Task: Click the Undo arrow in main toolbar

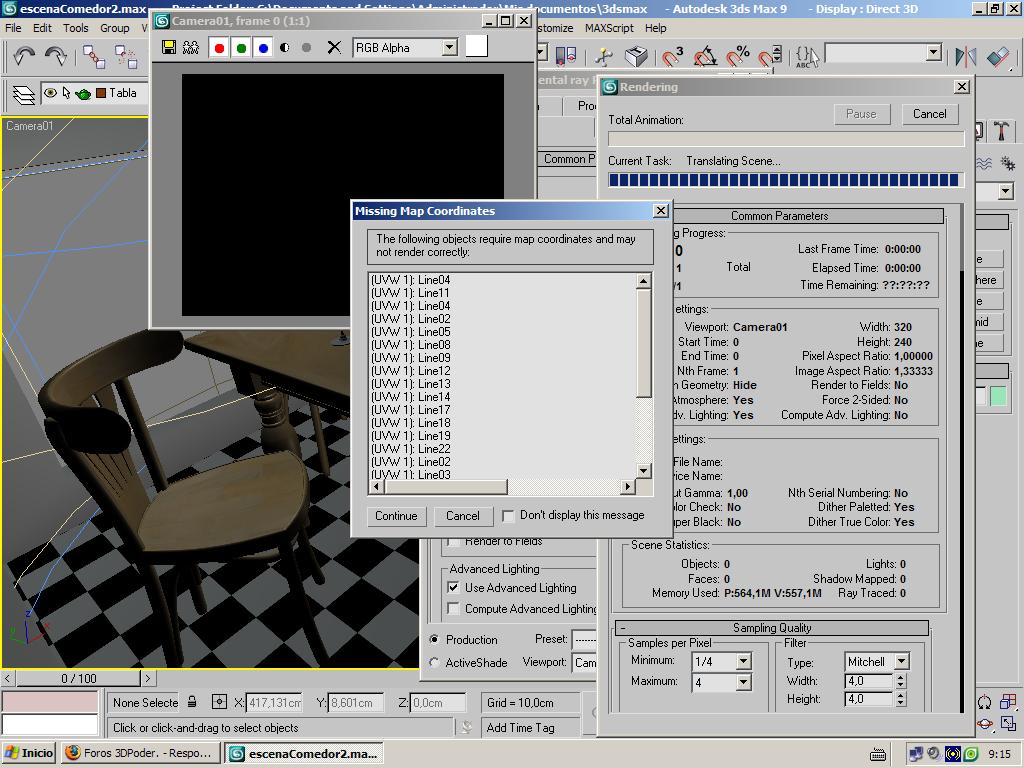Action: pos(24,56)
